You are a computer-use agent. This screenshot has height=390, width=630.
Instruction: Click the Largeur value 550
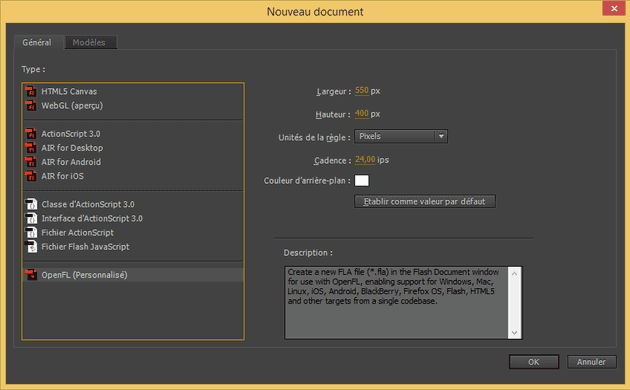(362, 91)
